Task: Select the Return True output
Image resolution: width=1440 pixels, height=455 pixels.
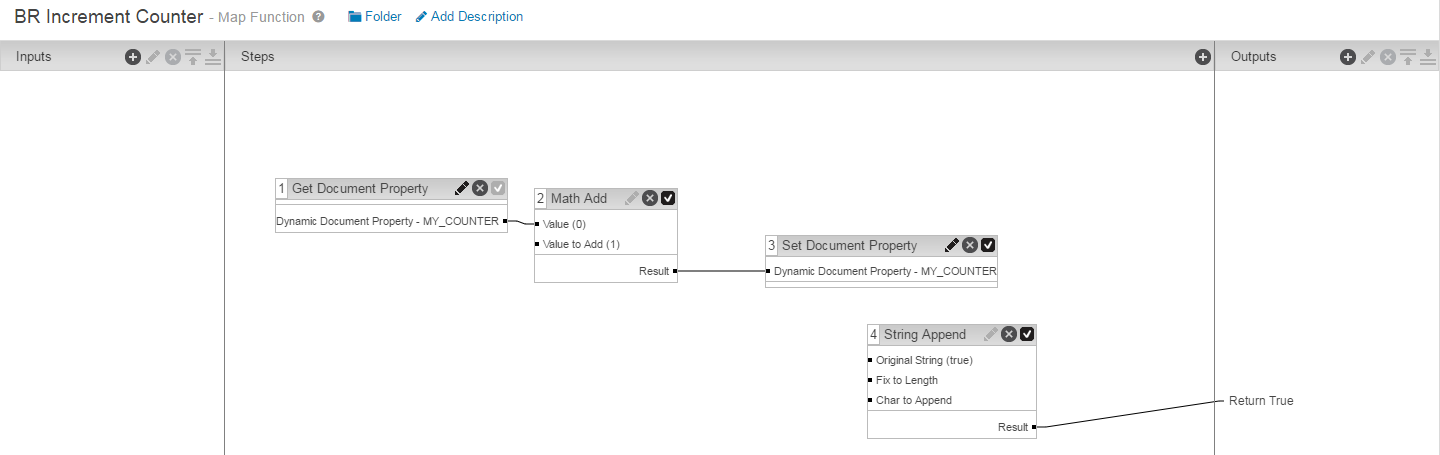Action: 1260,401
